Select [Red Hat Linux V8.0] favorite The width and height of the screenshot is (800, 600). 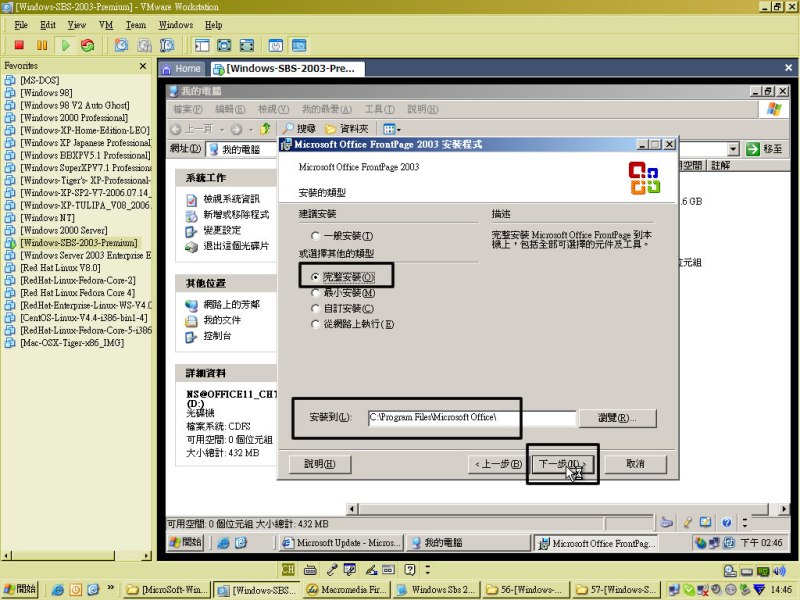60,268
